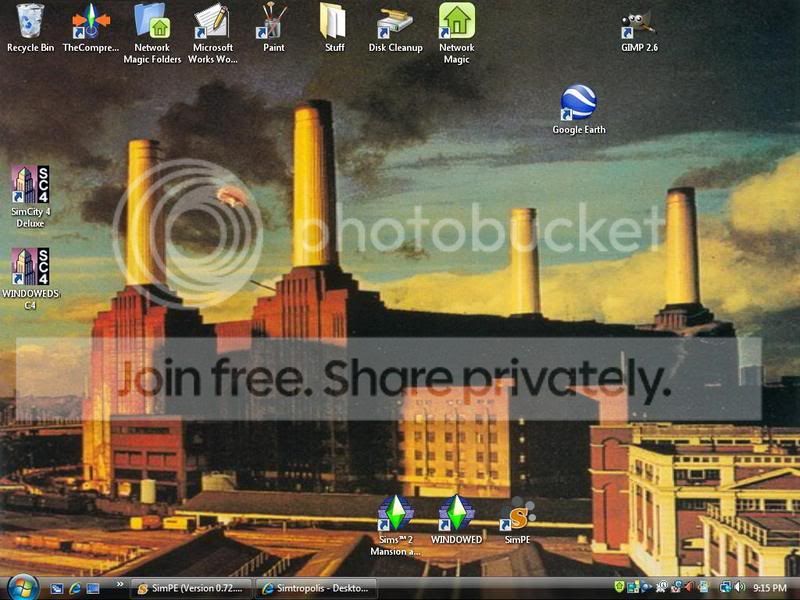Select the SimCity 4 Deluxe shortcut
Screen dimensions: 800x600
pyautogui.click(x=30, y=196)
